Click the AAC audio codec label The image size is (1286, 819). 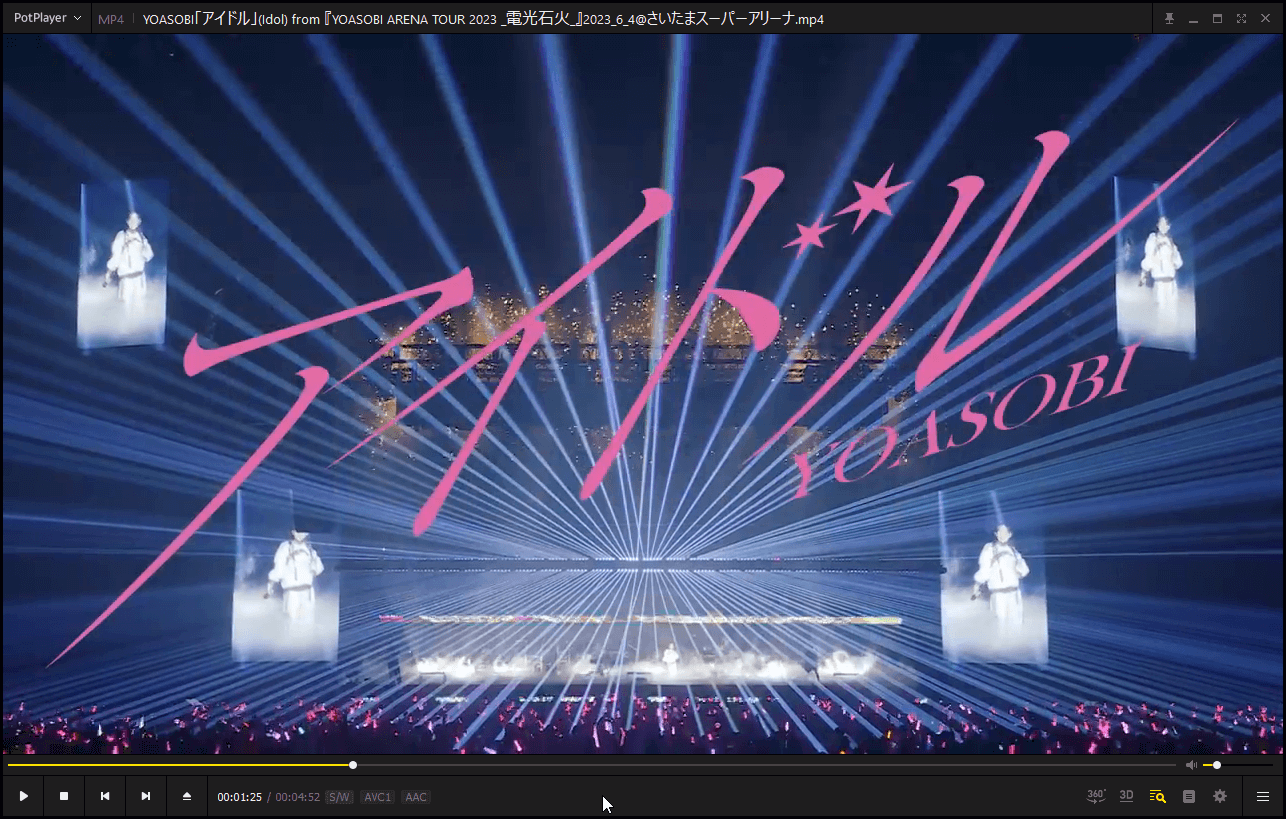pos(416,797)
